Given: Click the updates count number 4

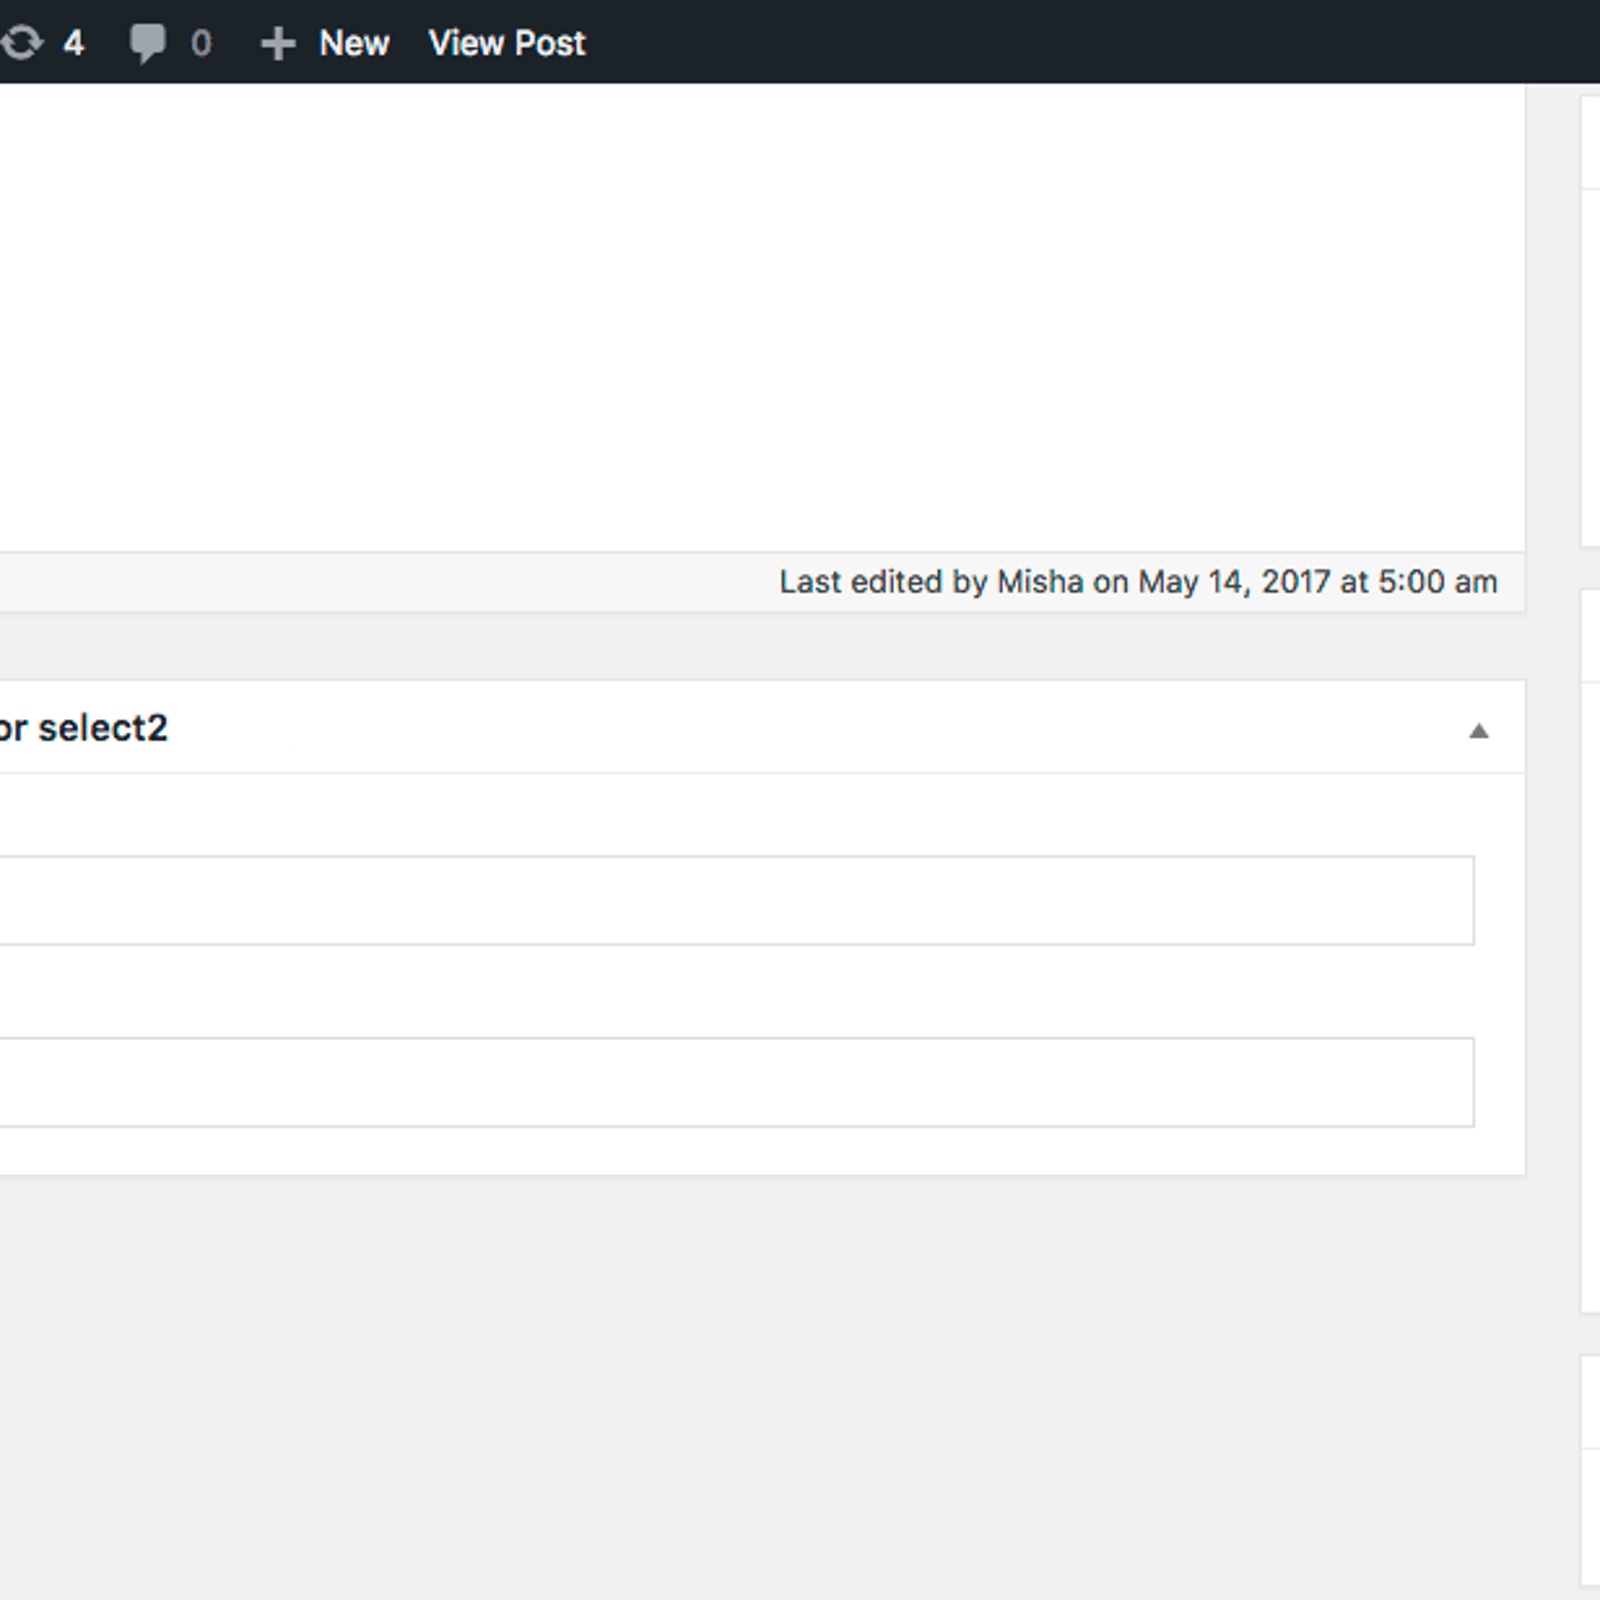Looking at the screenshot, I should tap(73, 43).
